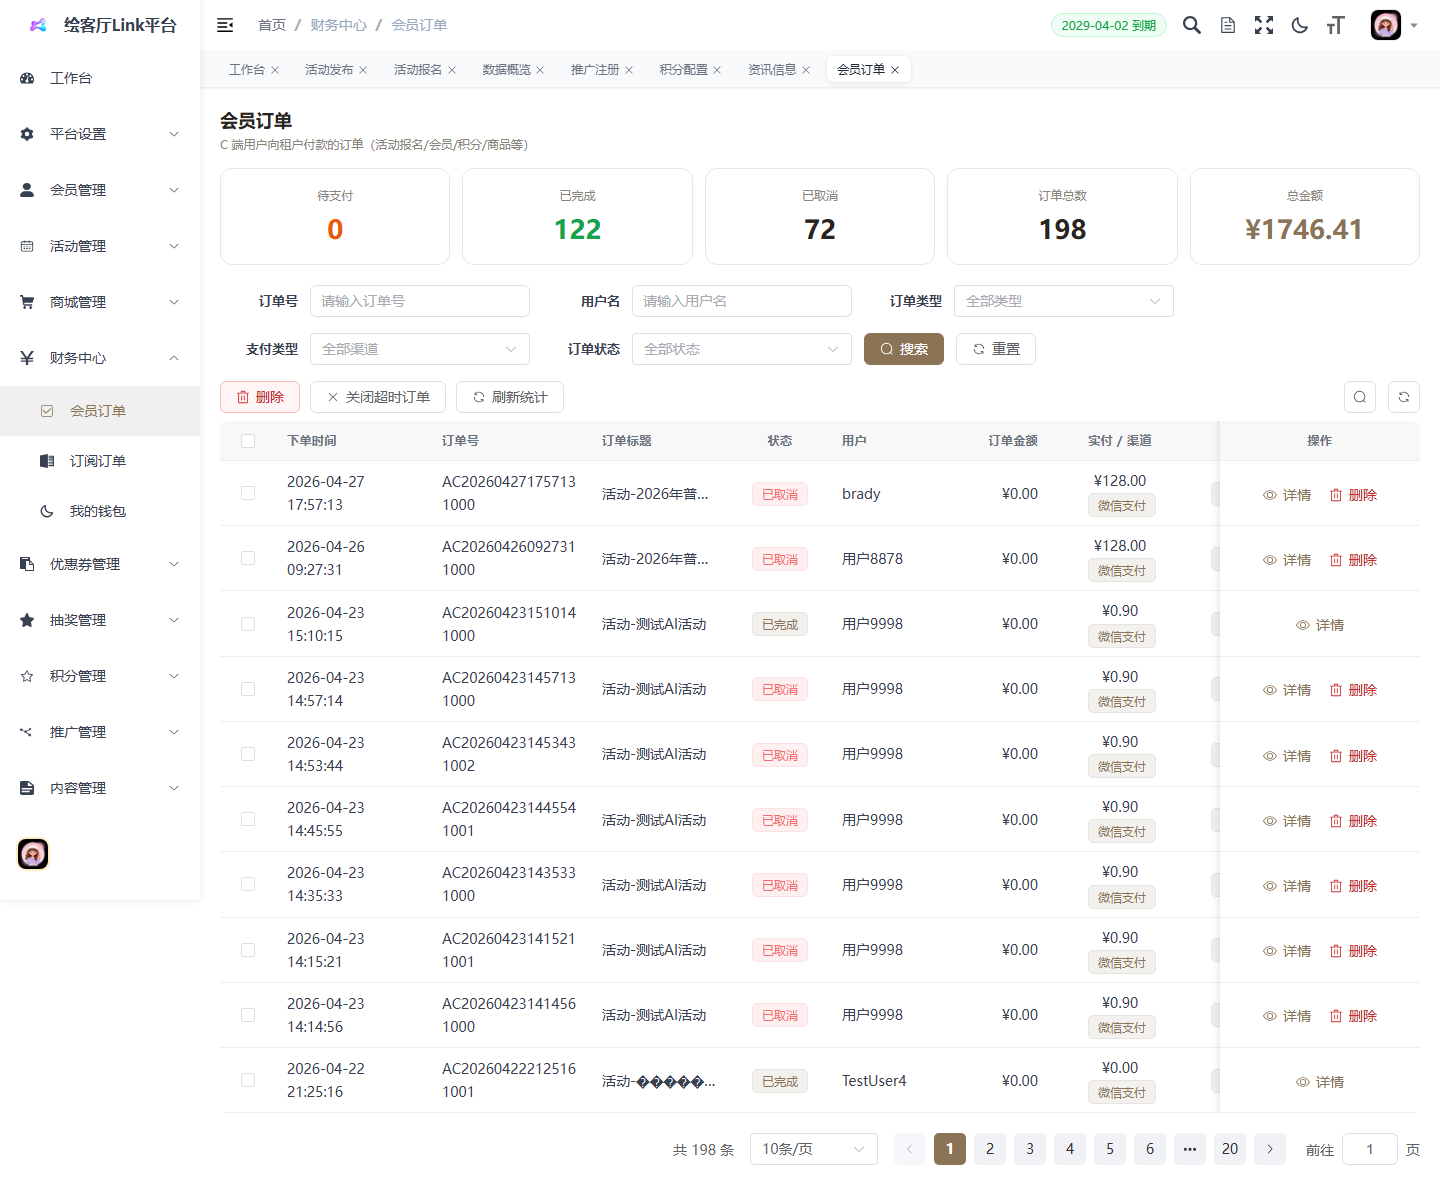
Task: Select the checkbox for brady's order row
Action: pyautogui.click(x=248, y=493)
